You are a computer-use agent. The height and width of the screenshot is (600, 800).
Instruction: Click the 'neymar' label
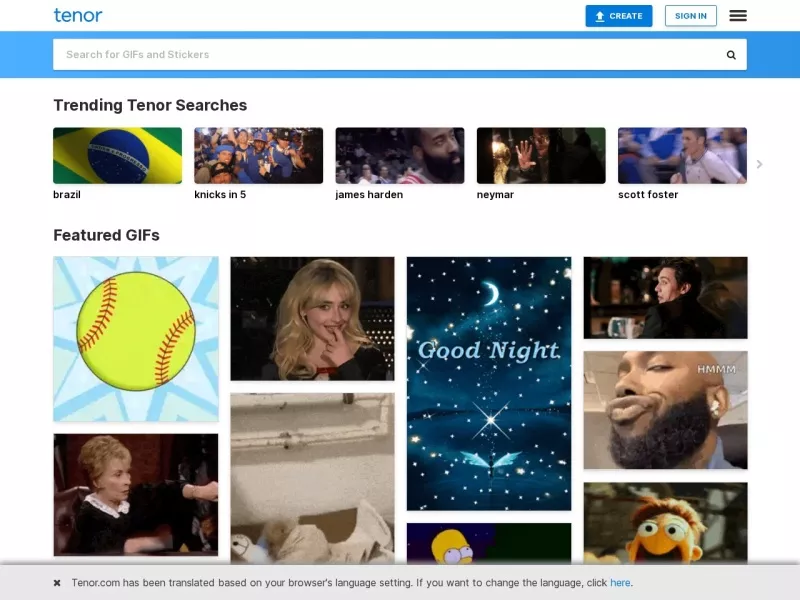pyautogui.click(x=495, y=194)
